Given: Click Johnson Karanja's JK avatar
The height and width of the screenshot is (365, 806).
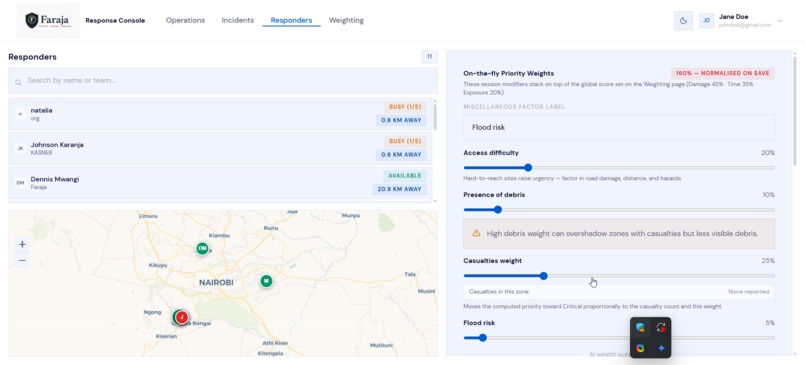Looking at the screenshot, I should [x=21, y=148].
